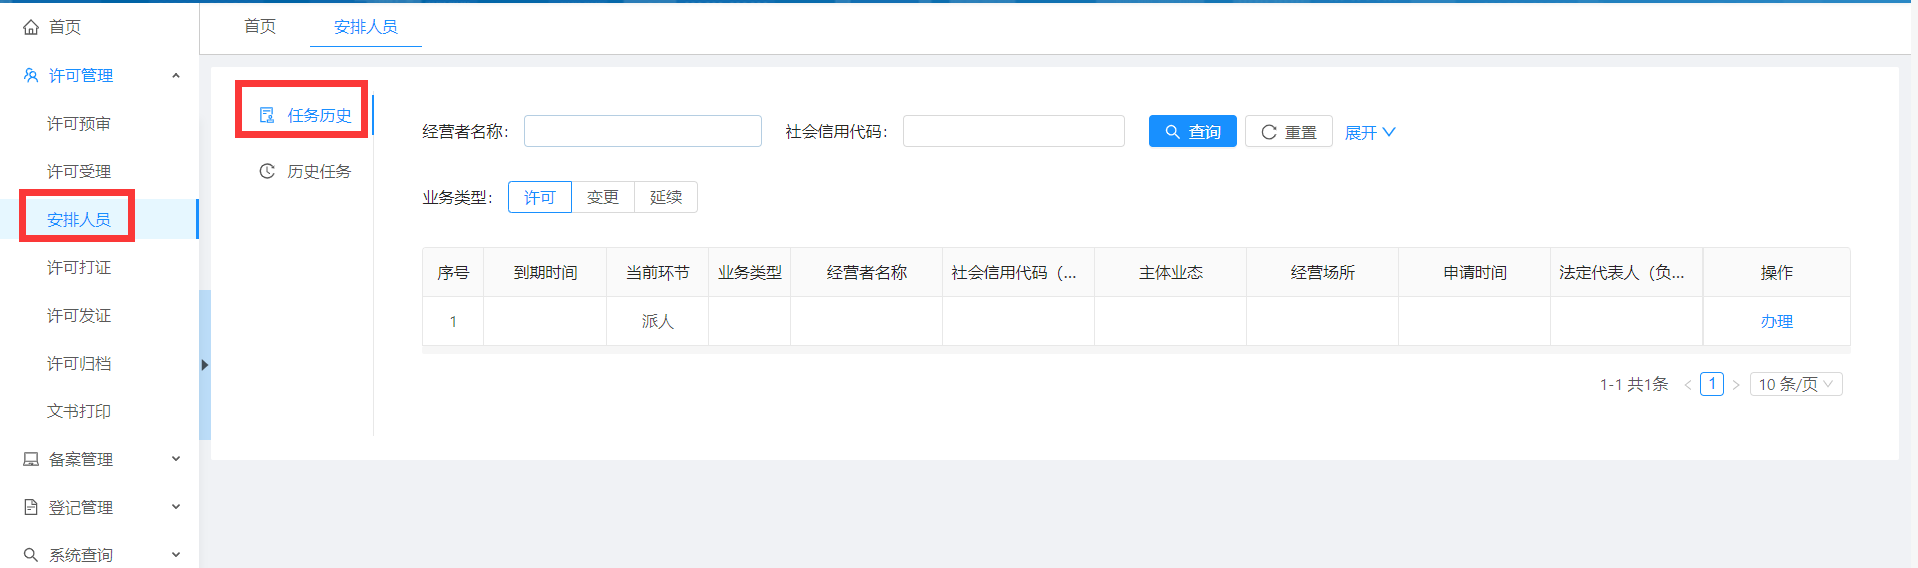Click the 系统查询 magnifier icon
This screenshot has width=1918, height=568.
31,555
